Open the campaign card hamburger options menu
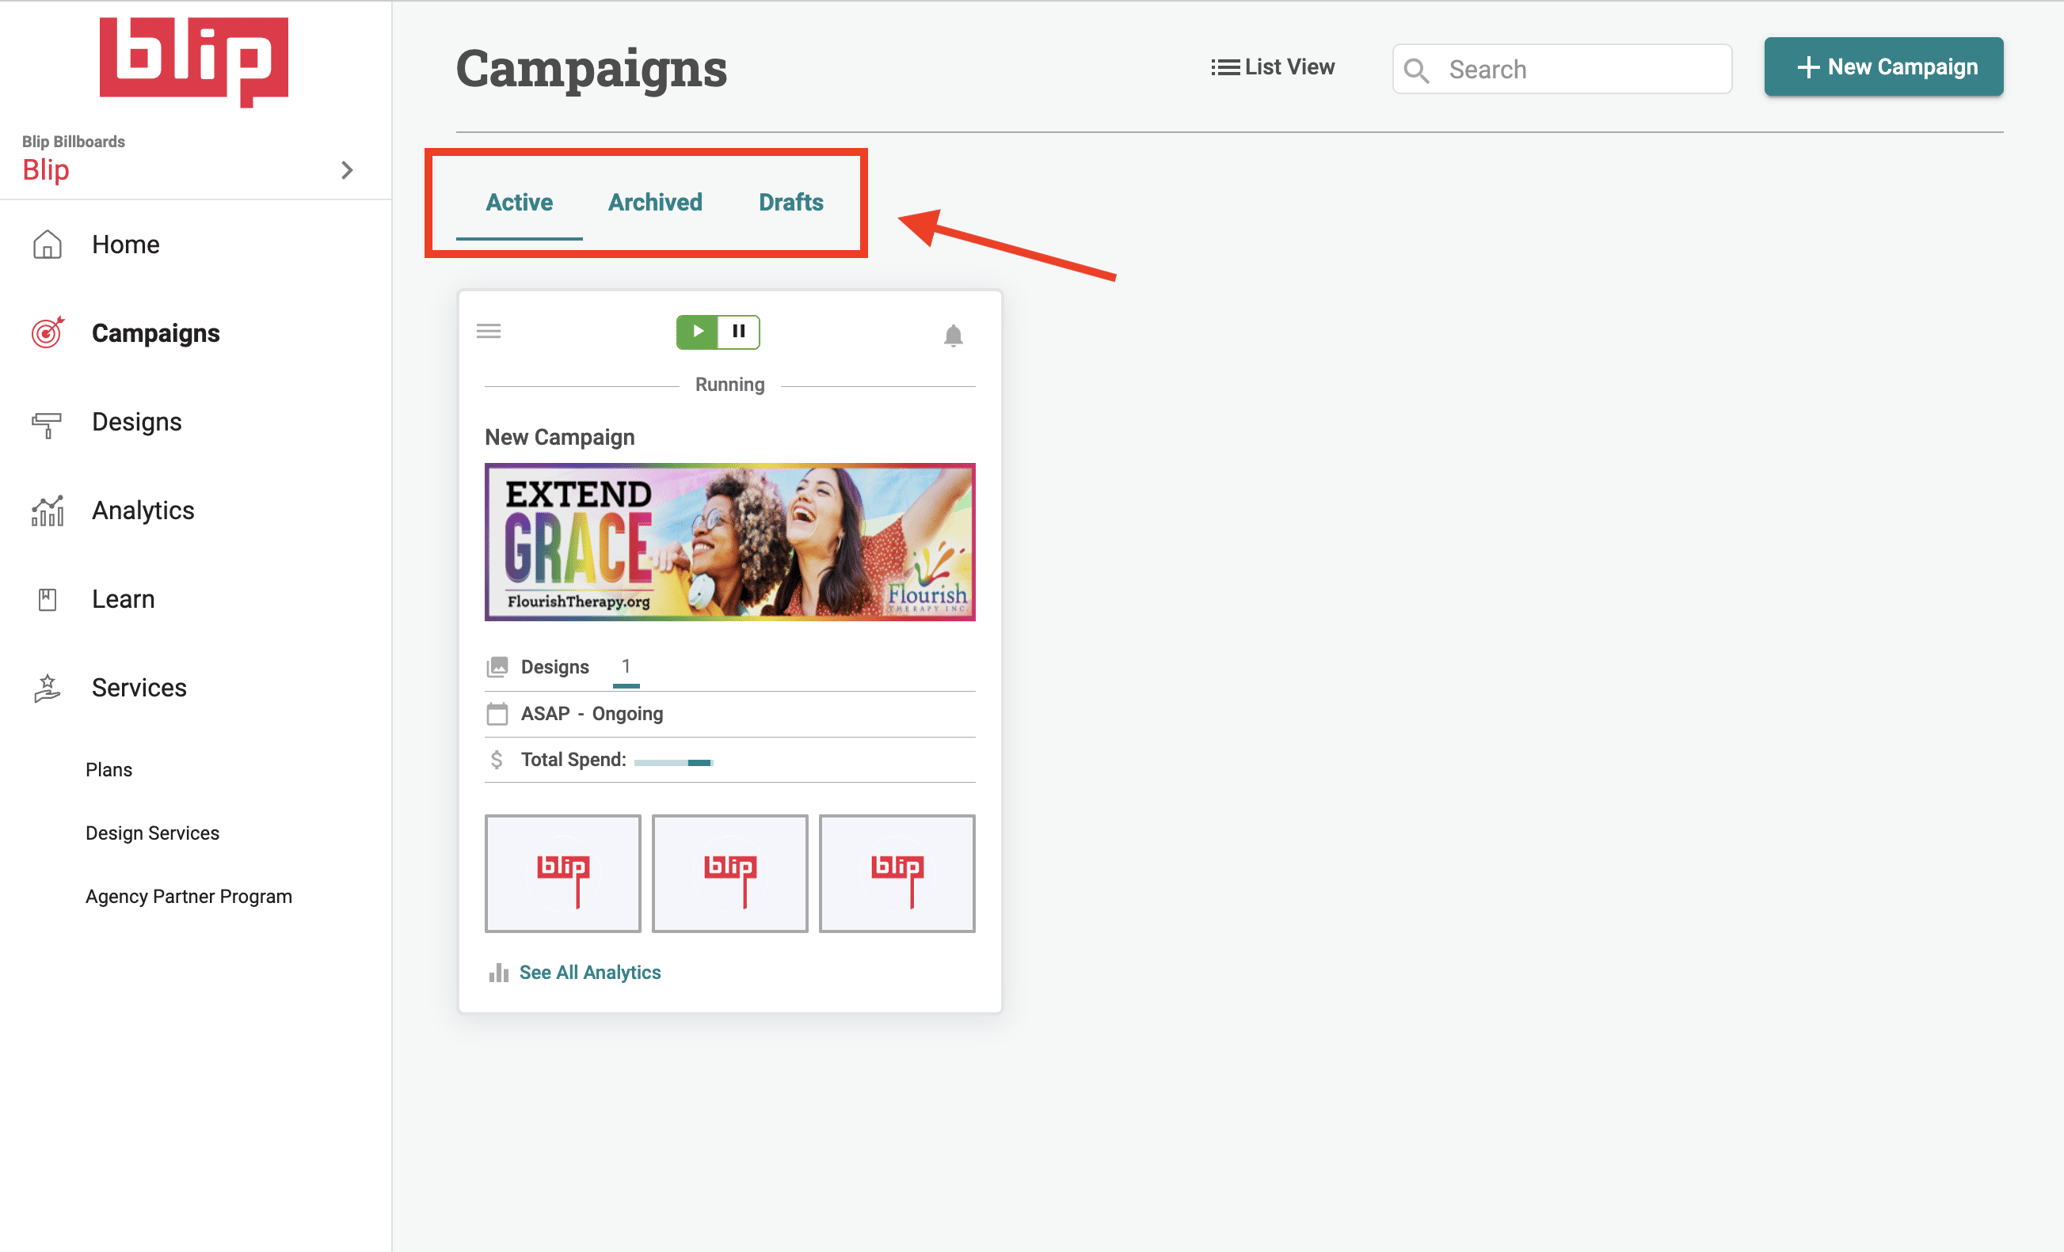Viewport: 2064px width, 1252px height. click(489, 330)
